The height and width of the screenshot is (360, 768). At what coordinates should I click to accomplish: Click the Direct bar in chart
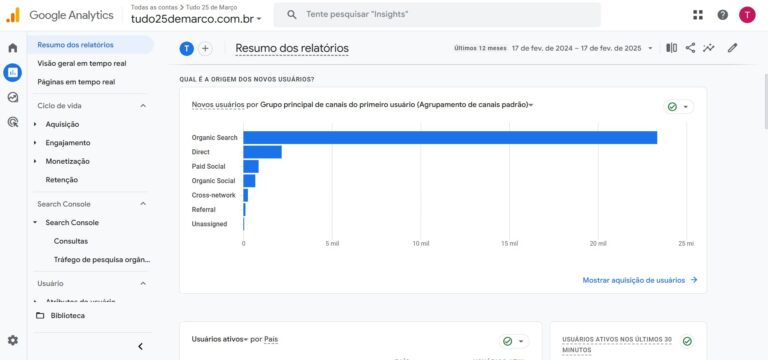click(x=263, y=152)
